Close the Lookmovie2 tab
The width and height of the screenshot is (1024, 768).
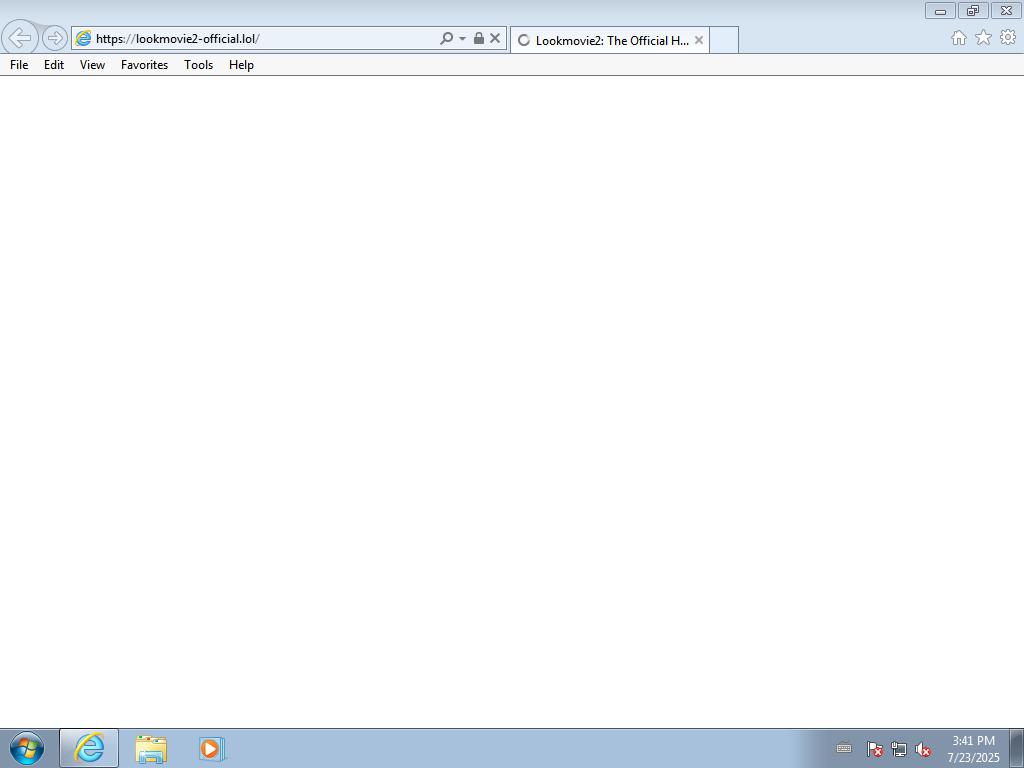point(699,40)
